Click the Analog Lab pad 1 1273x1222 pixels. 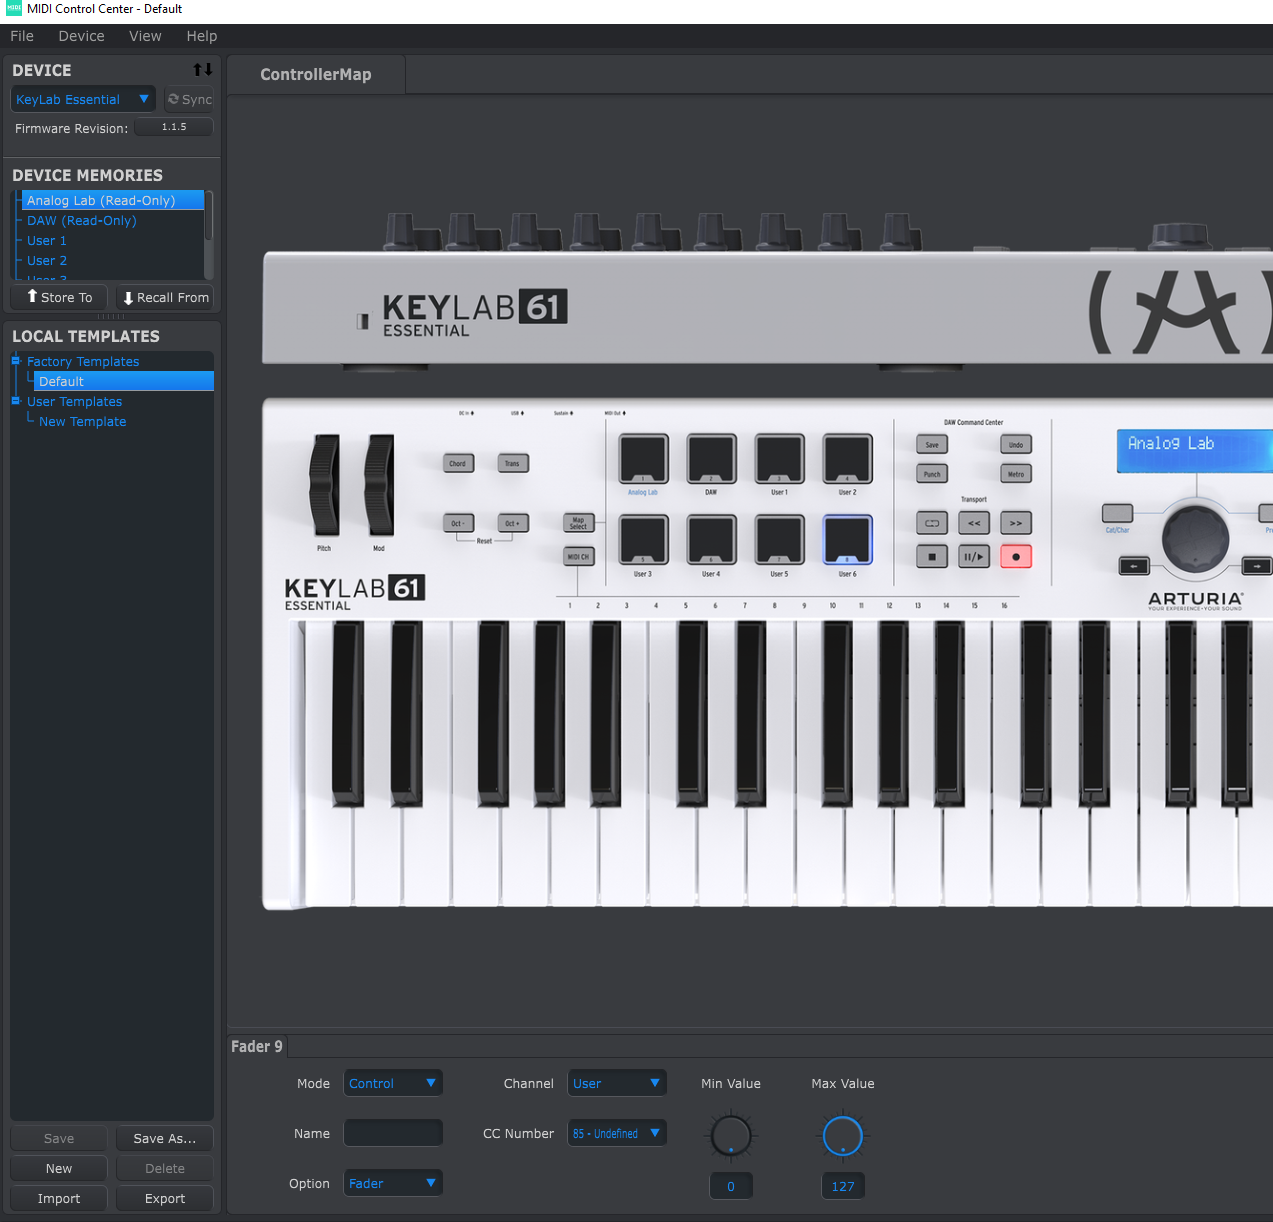pyautogui.click(x=643, y=459)
